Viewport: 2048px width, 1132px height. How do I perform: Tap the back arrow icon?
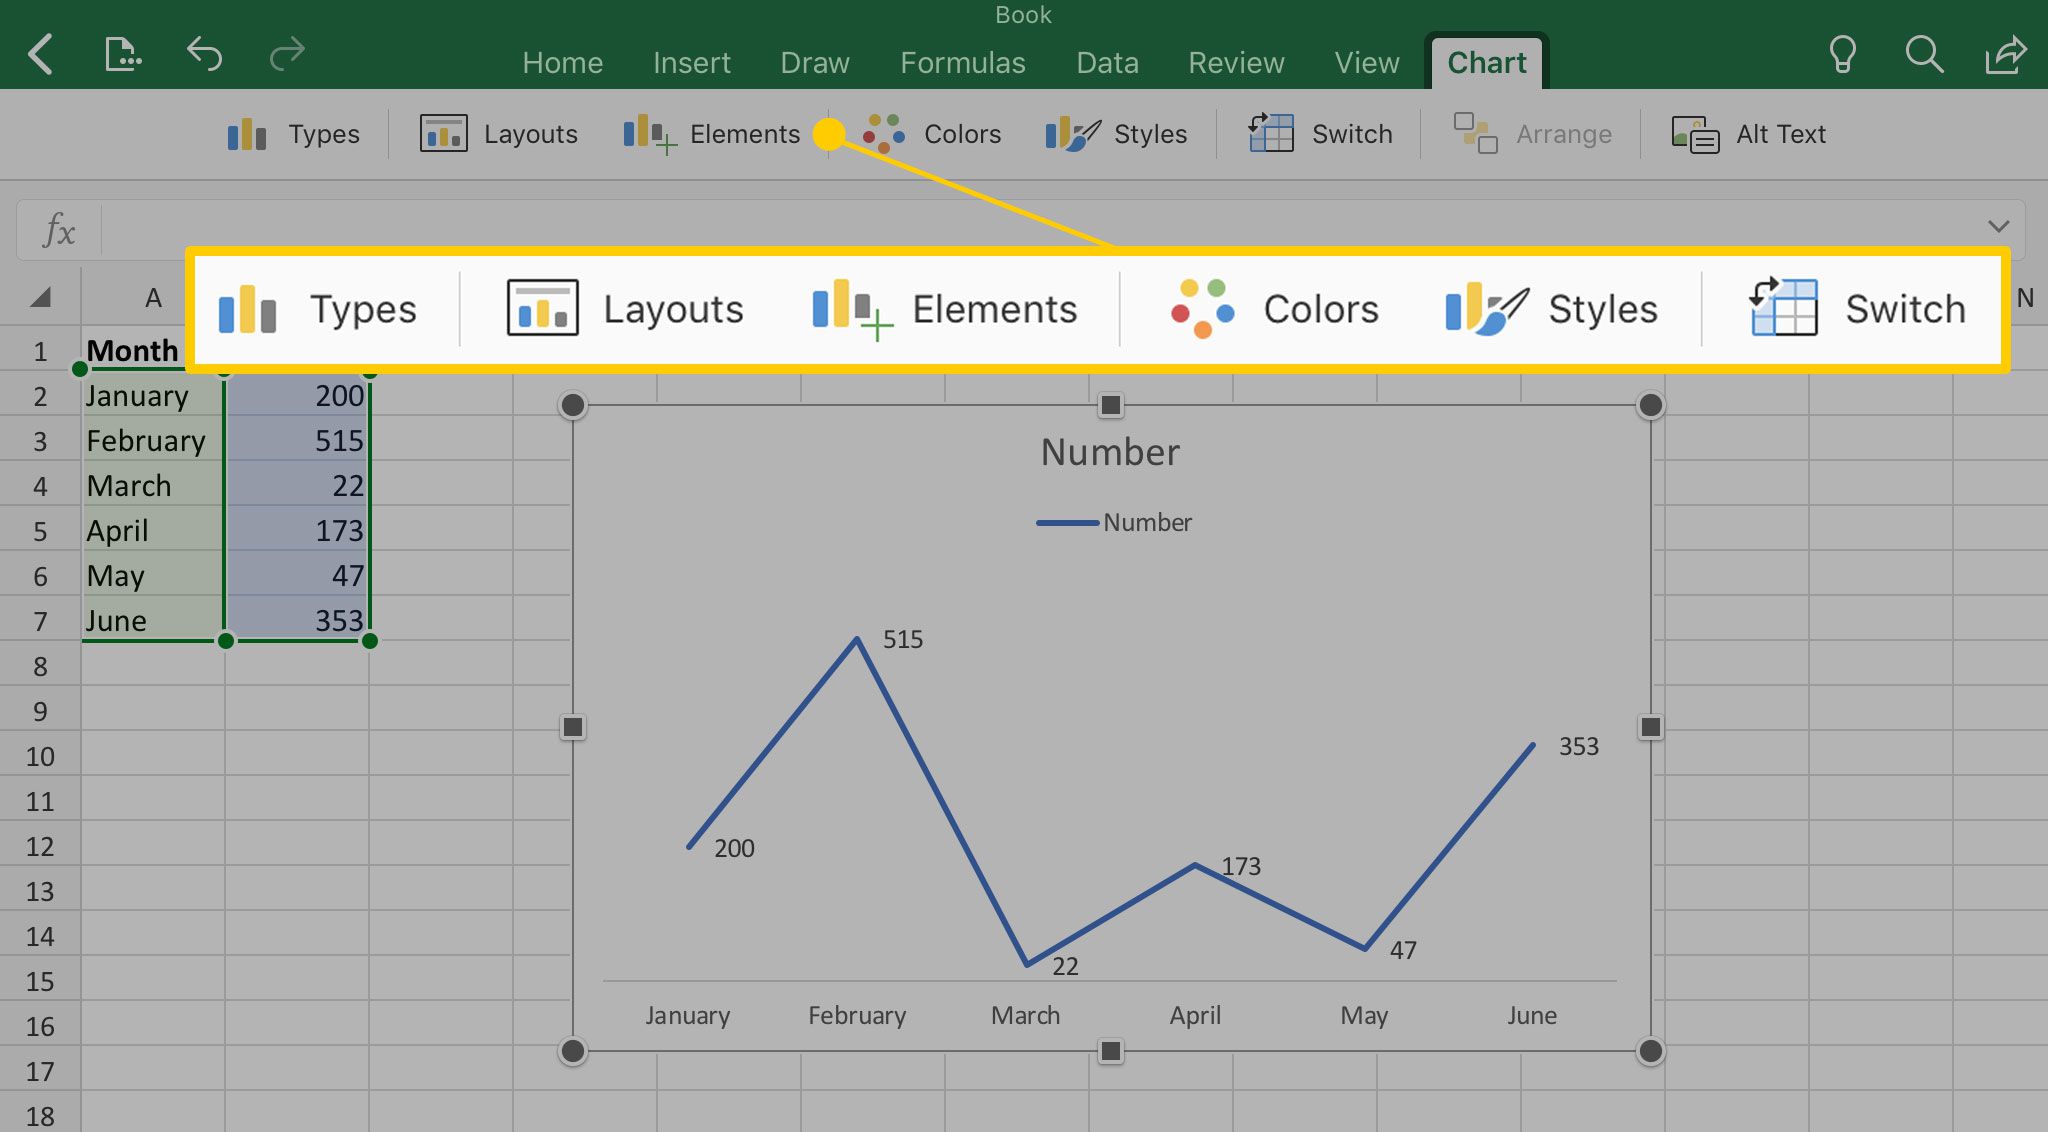40,54
